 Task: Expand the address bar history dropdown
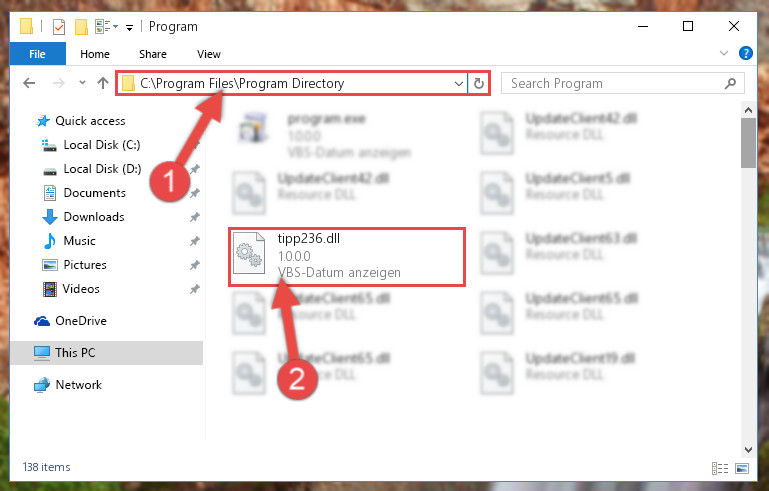tap(459, 83)
